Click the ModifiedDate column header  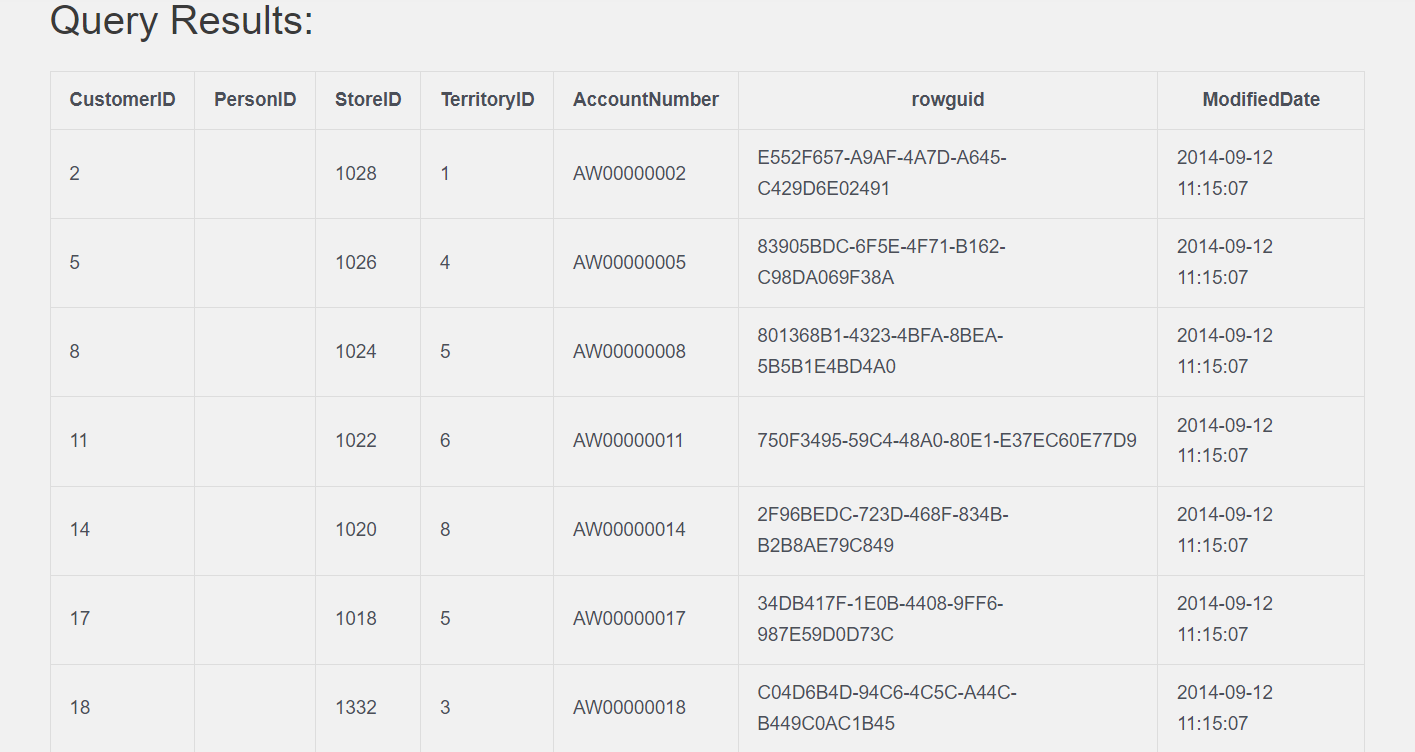click(x=1260, y=100)
